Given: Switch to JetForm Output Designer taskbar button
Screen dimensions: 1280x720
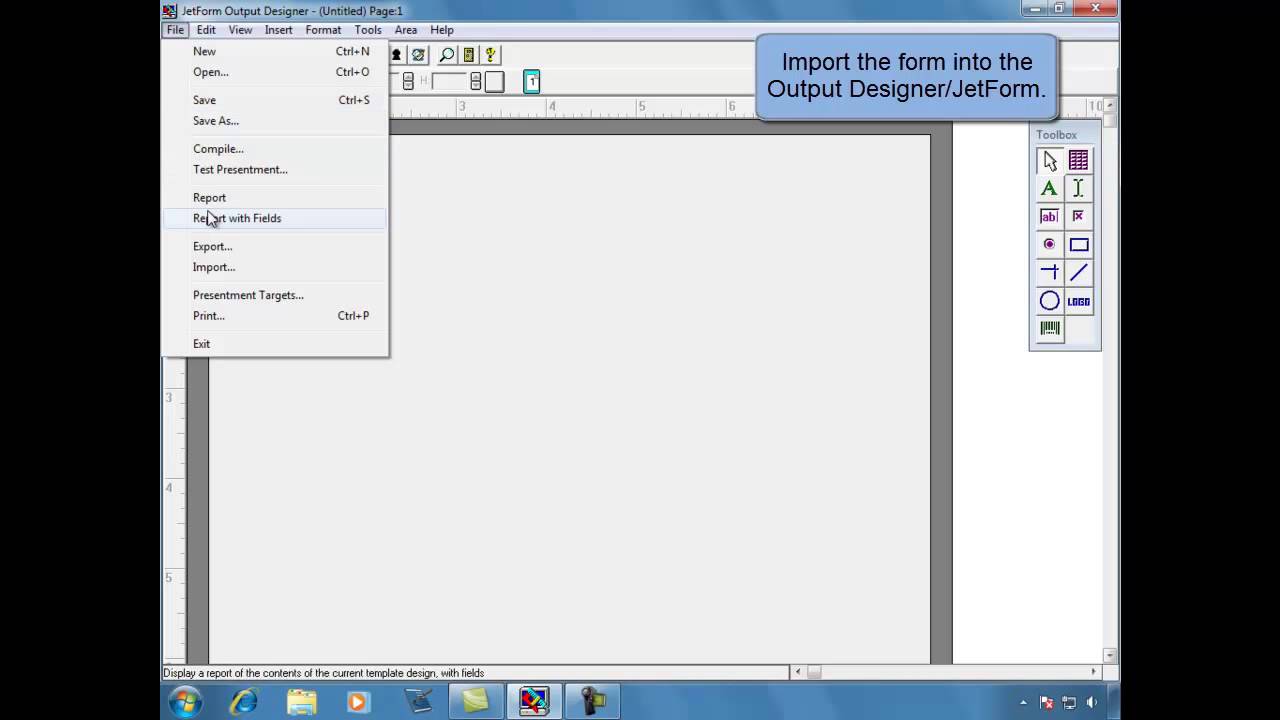Looking at the screenshot, I should tap(533, 701).
